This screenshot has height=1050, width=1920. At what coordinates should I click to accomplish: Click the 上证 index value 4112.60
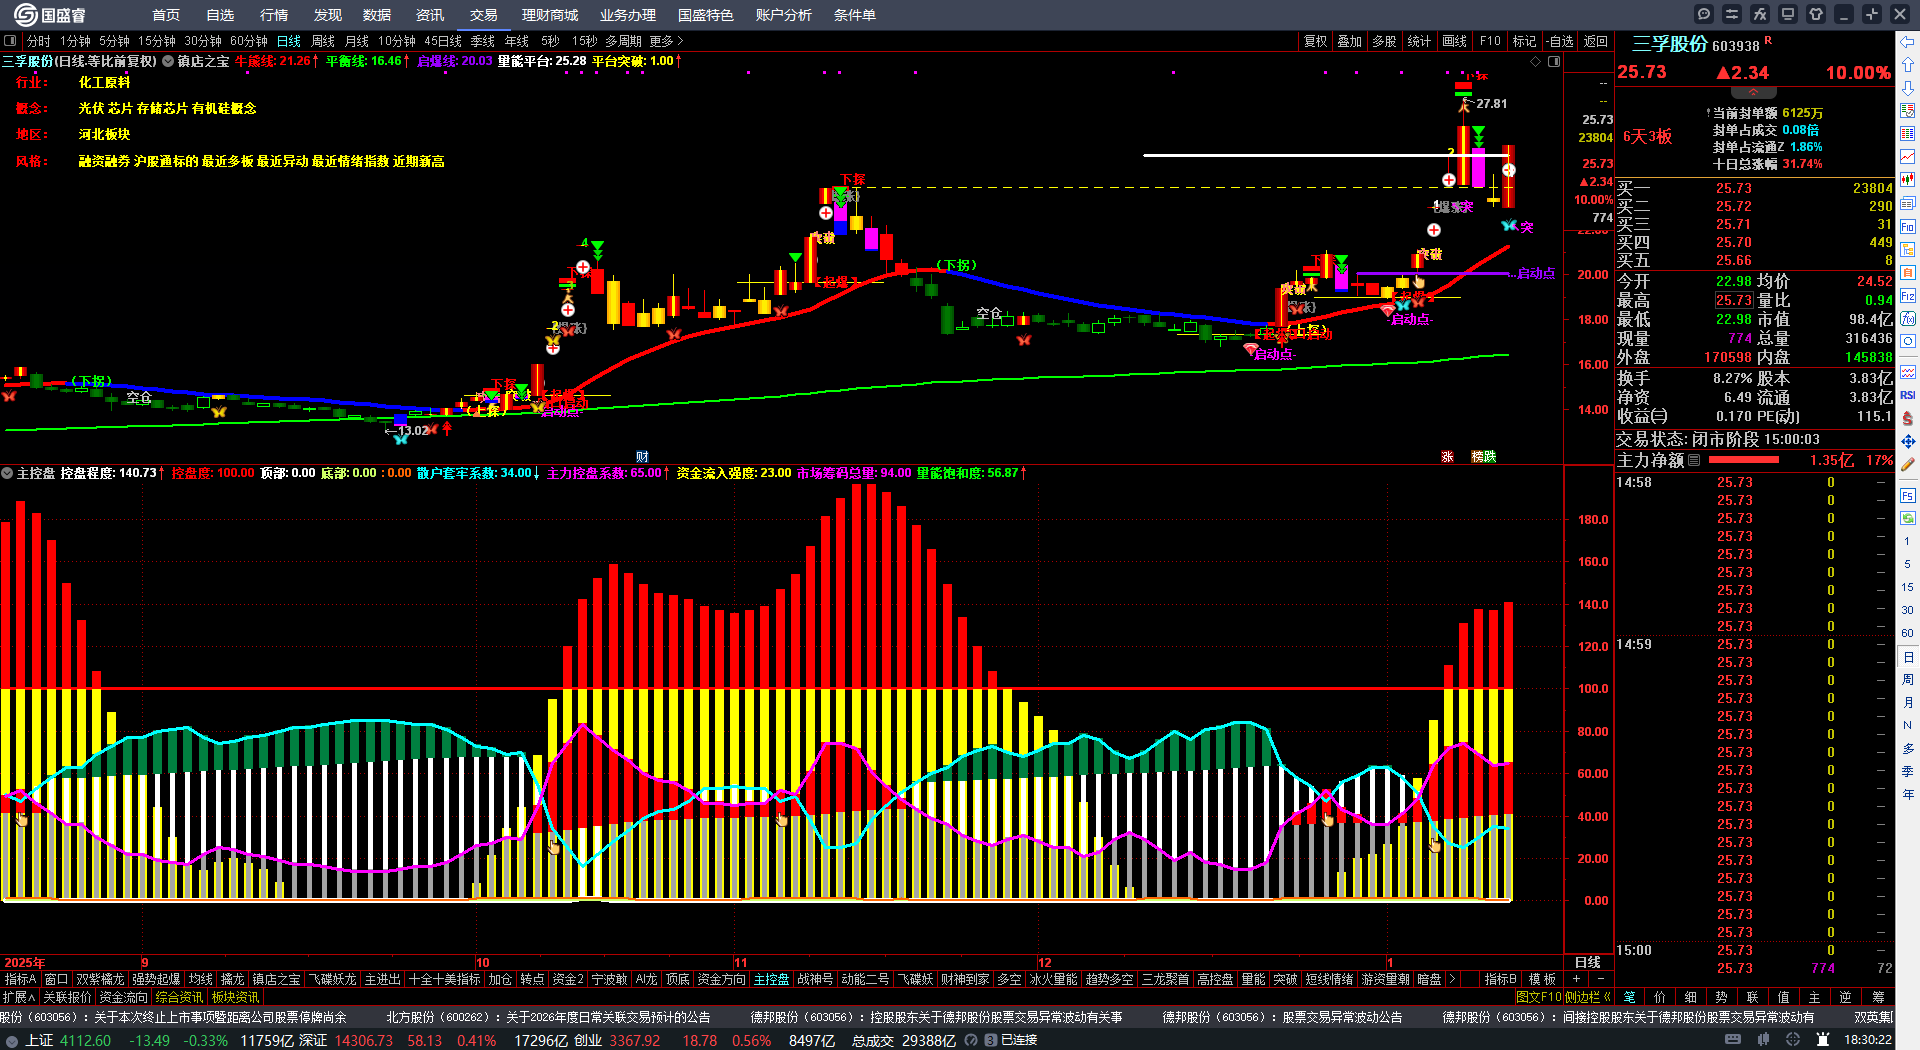86,1040
